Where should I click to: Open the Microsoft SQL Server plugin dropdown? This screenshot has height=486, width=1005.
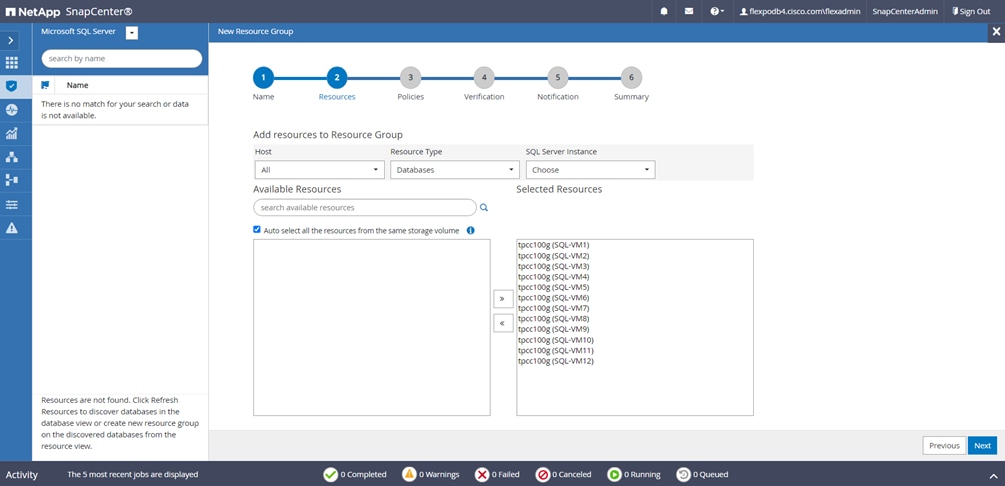click(131, 33)
